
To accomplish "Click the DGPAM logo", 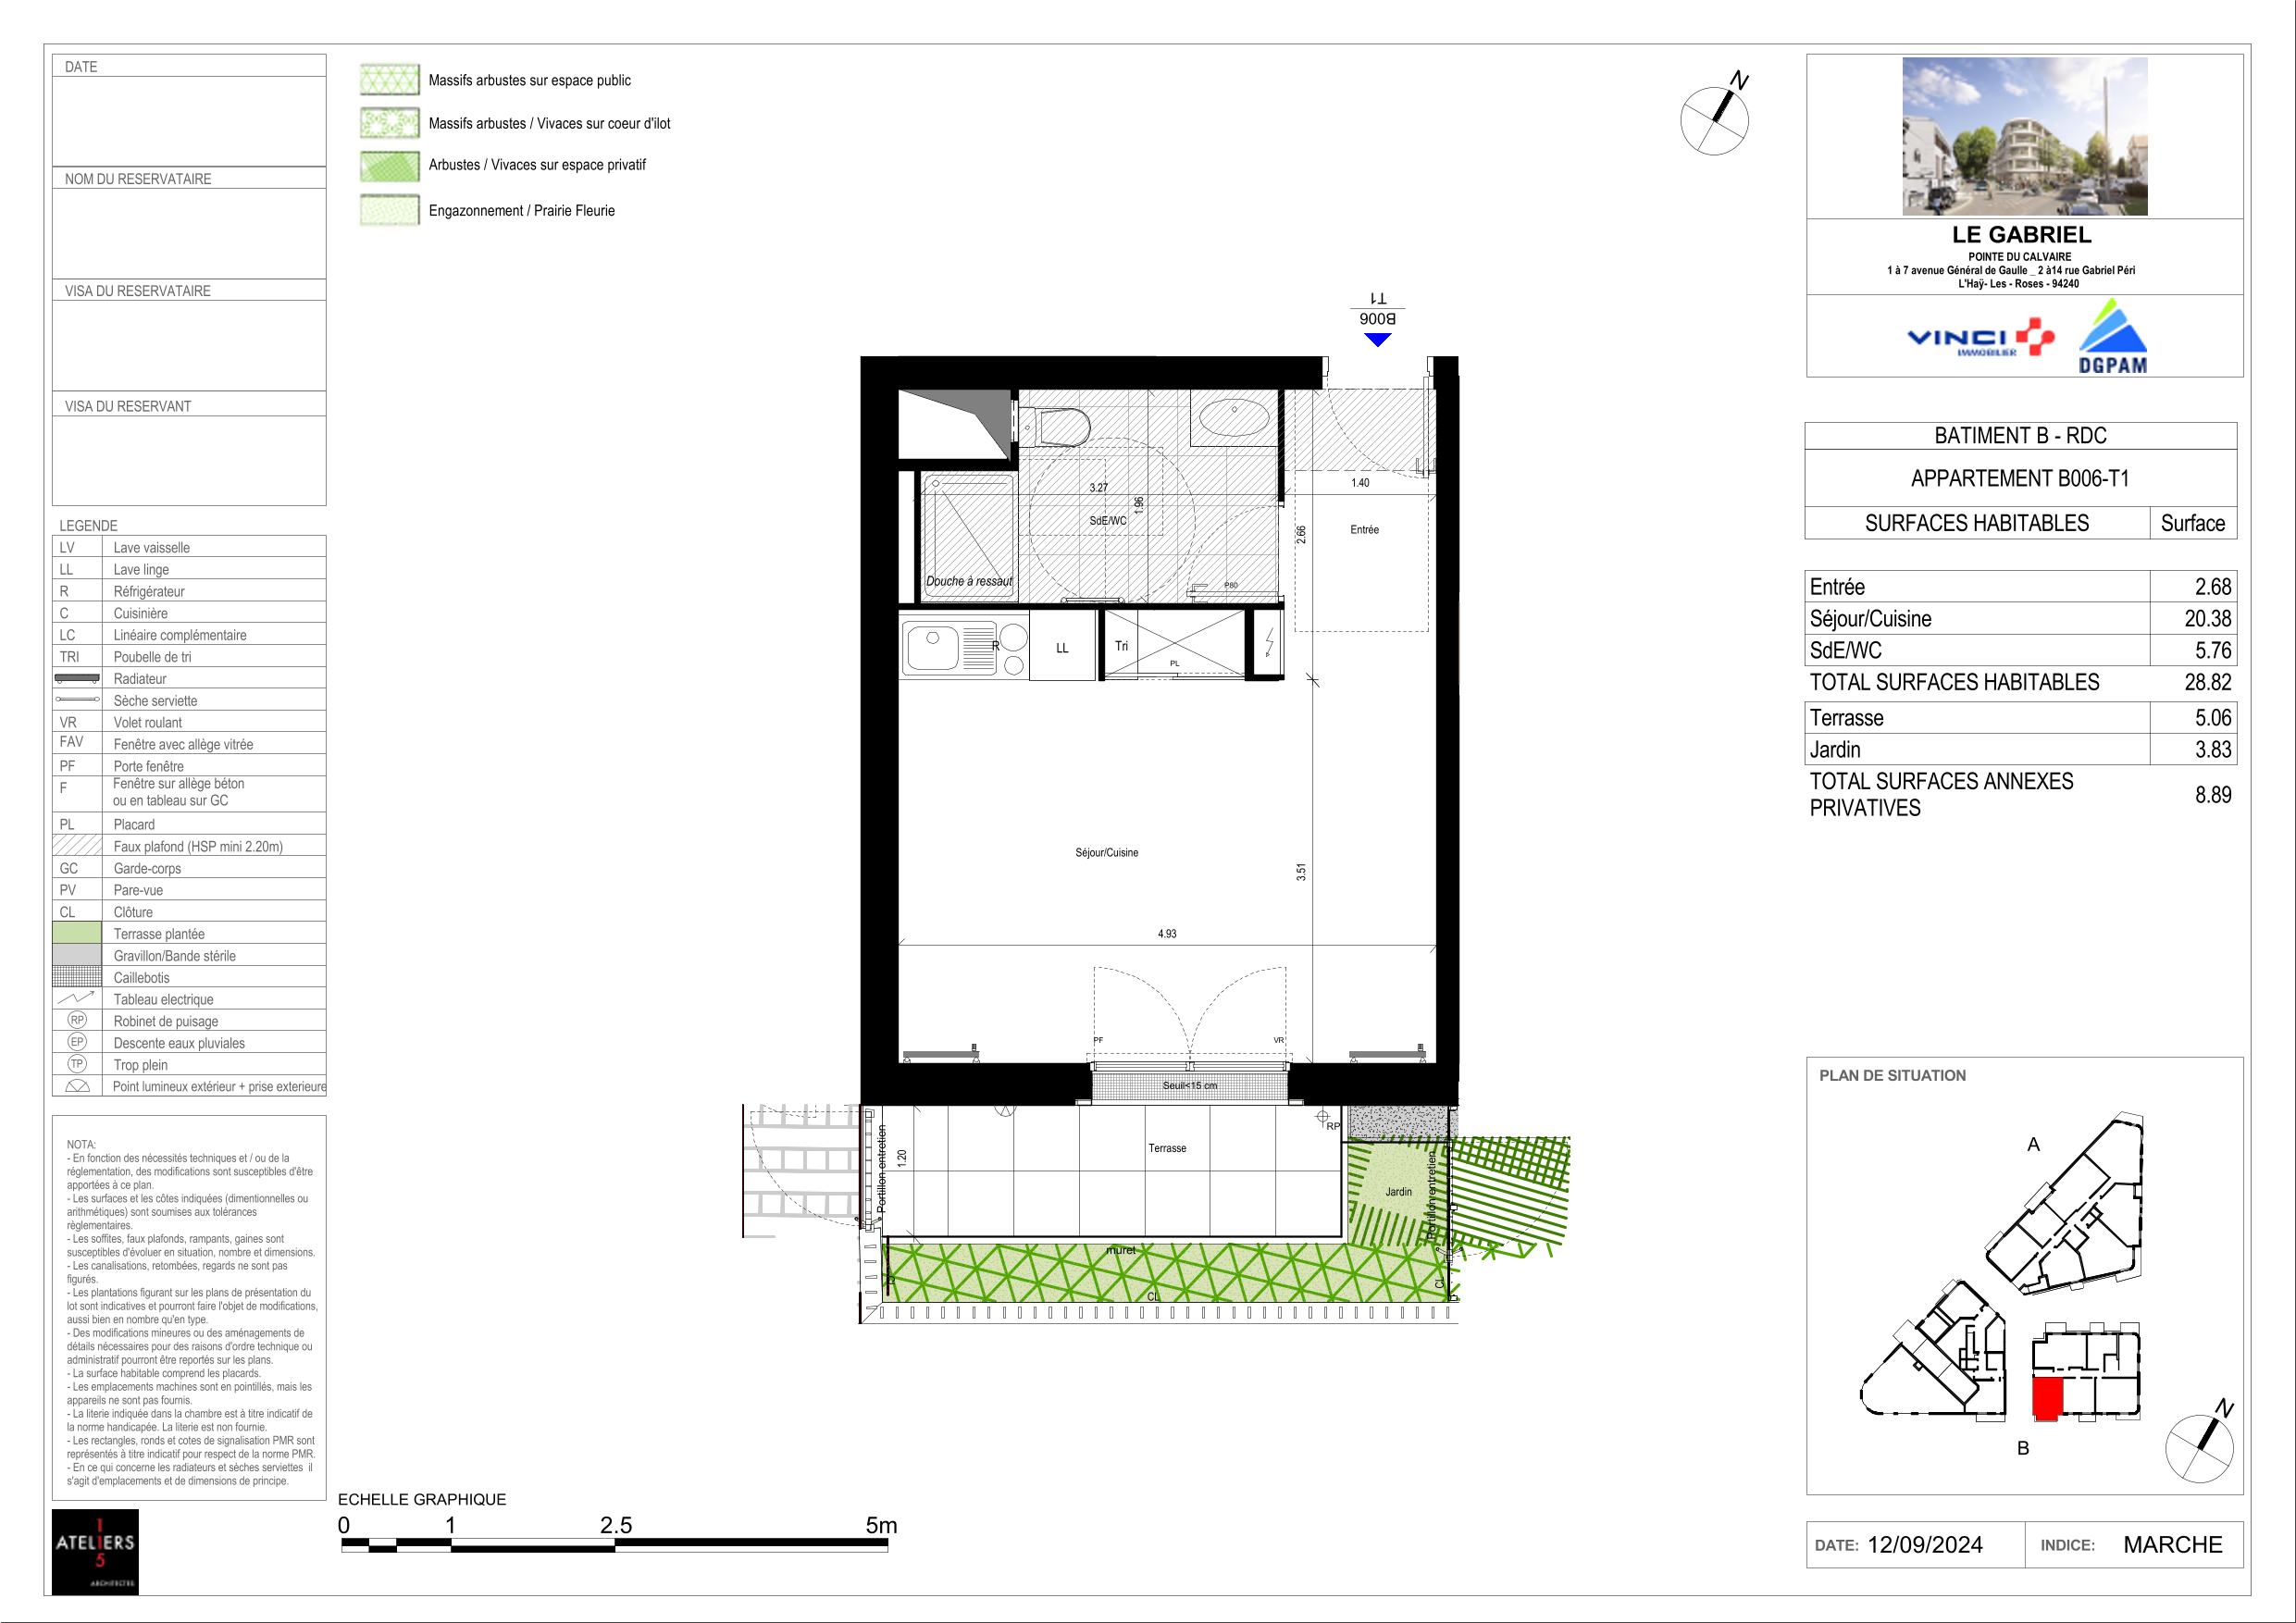I will [2112, 336].
